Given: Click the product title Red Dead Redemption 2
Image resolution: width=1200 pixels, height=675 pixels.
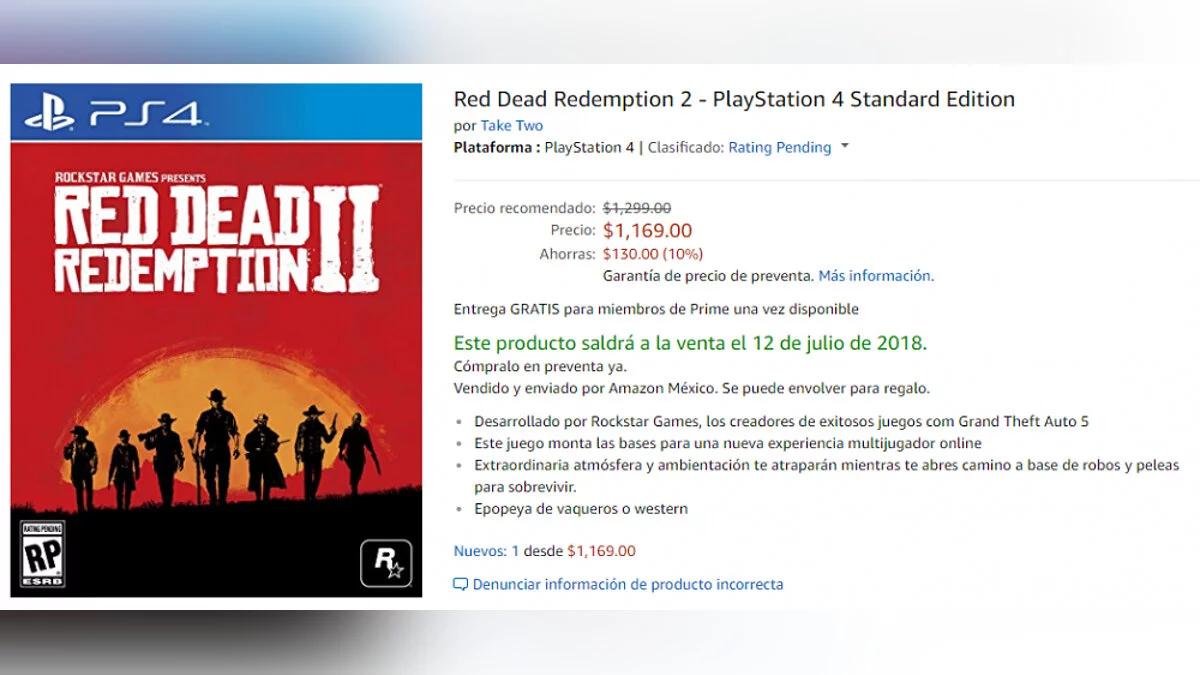Looking at the screenshot, I should coord(734,99).
